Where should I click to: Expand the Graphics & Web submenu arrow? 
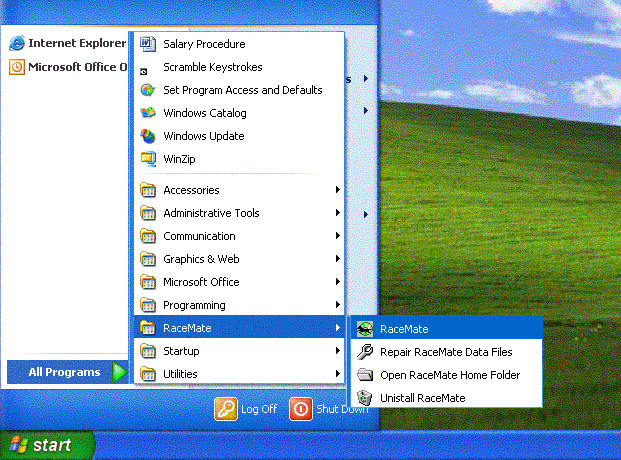click(337, 259)
